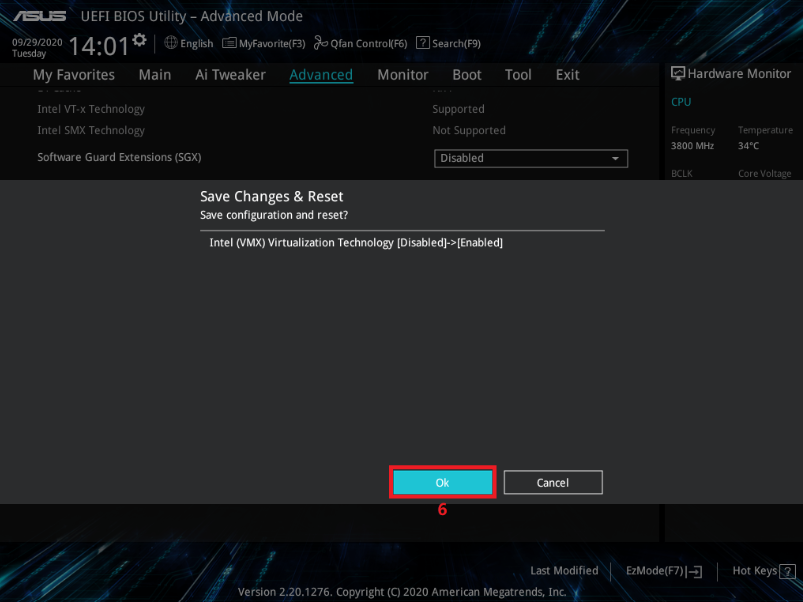This screenshot has width=803, height=602.
Task: Cancel the Save Changes prompt
Action: [552, 482]
